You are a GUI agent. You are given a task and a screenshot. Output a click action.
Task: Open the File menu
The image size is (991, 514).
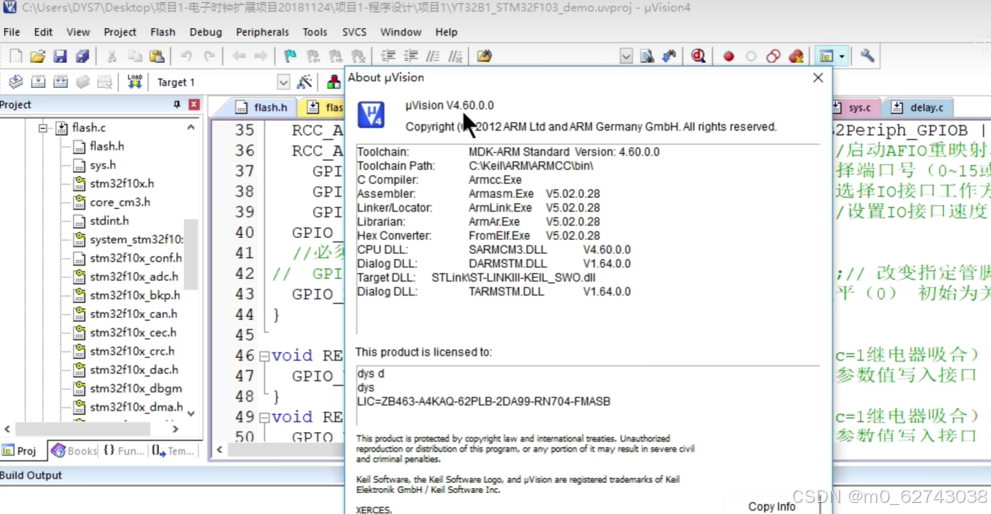11,32
